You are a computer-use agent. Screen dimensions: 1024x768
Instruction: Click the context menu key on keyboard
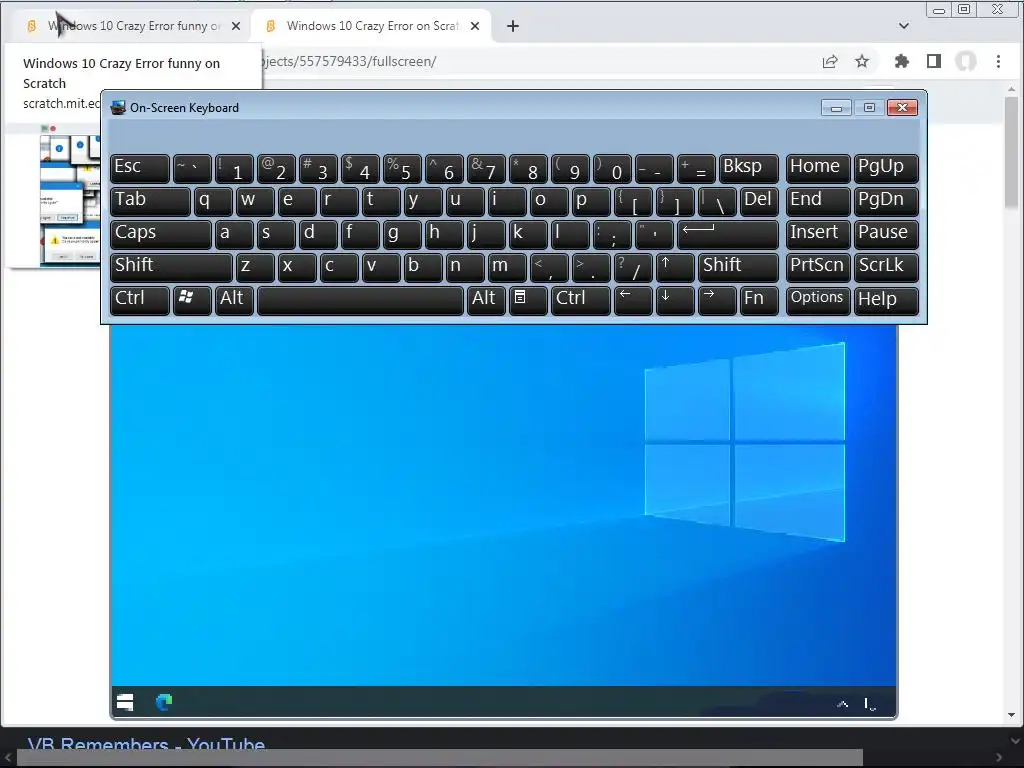click(x=528, y=300)
